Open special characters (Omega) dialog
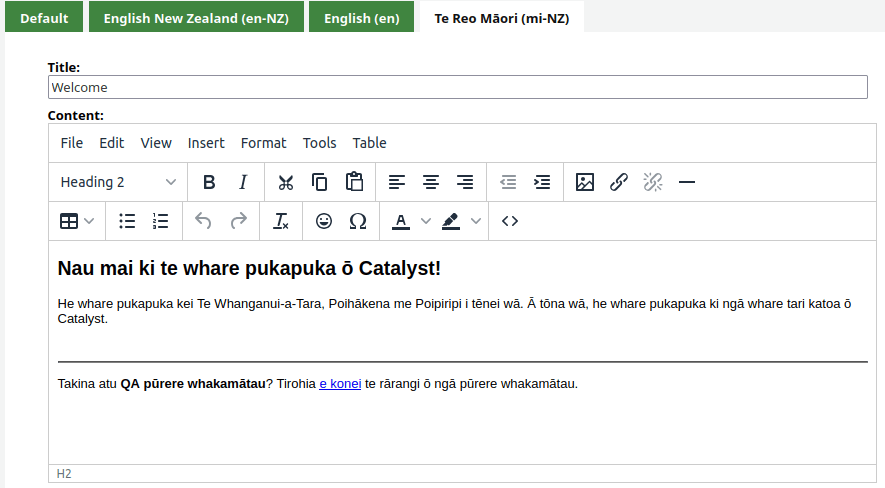 tap(358, 221)
